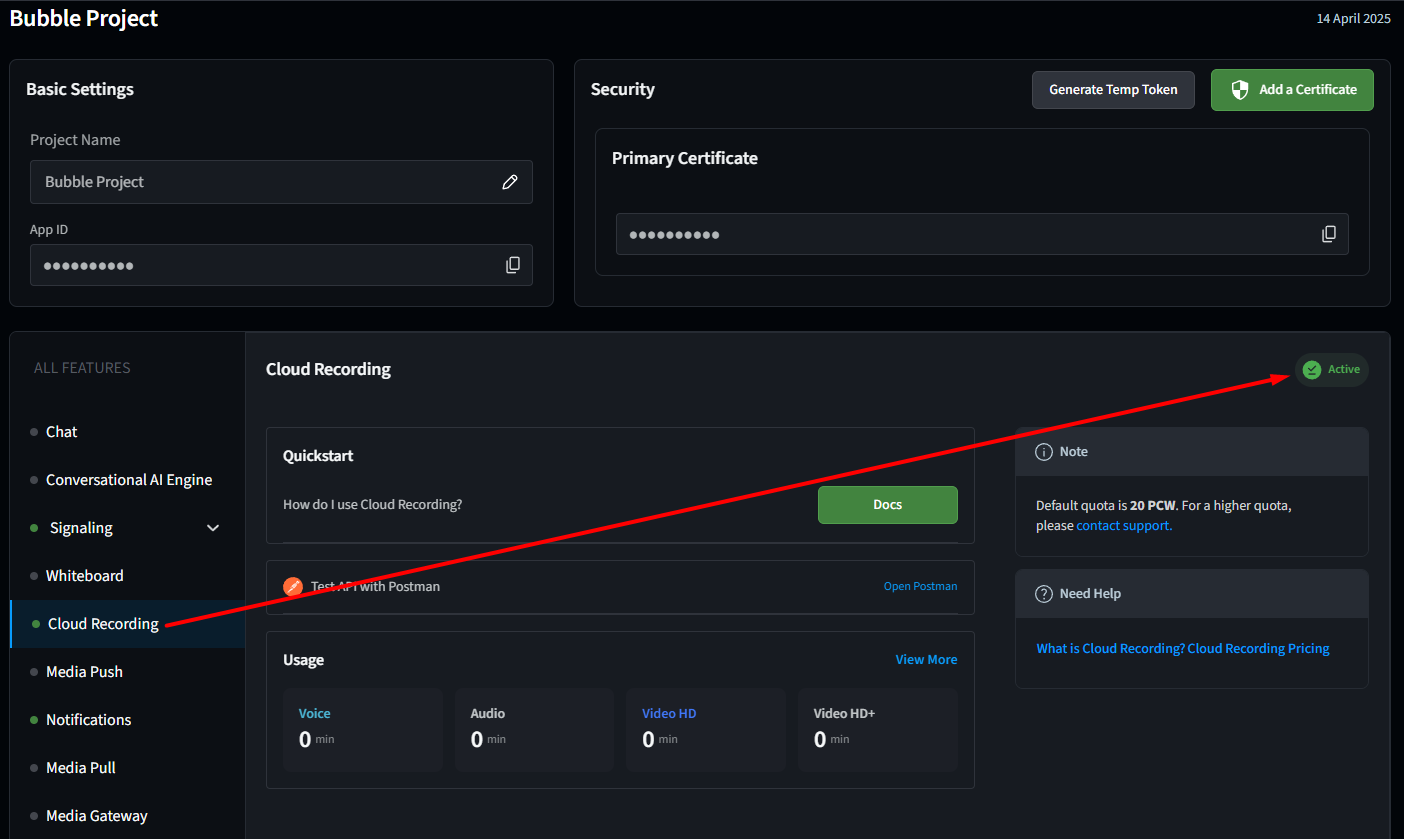Click the pencil edit icon for Project Name

(x=510, y=182)
